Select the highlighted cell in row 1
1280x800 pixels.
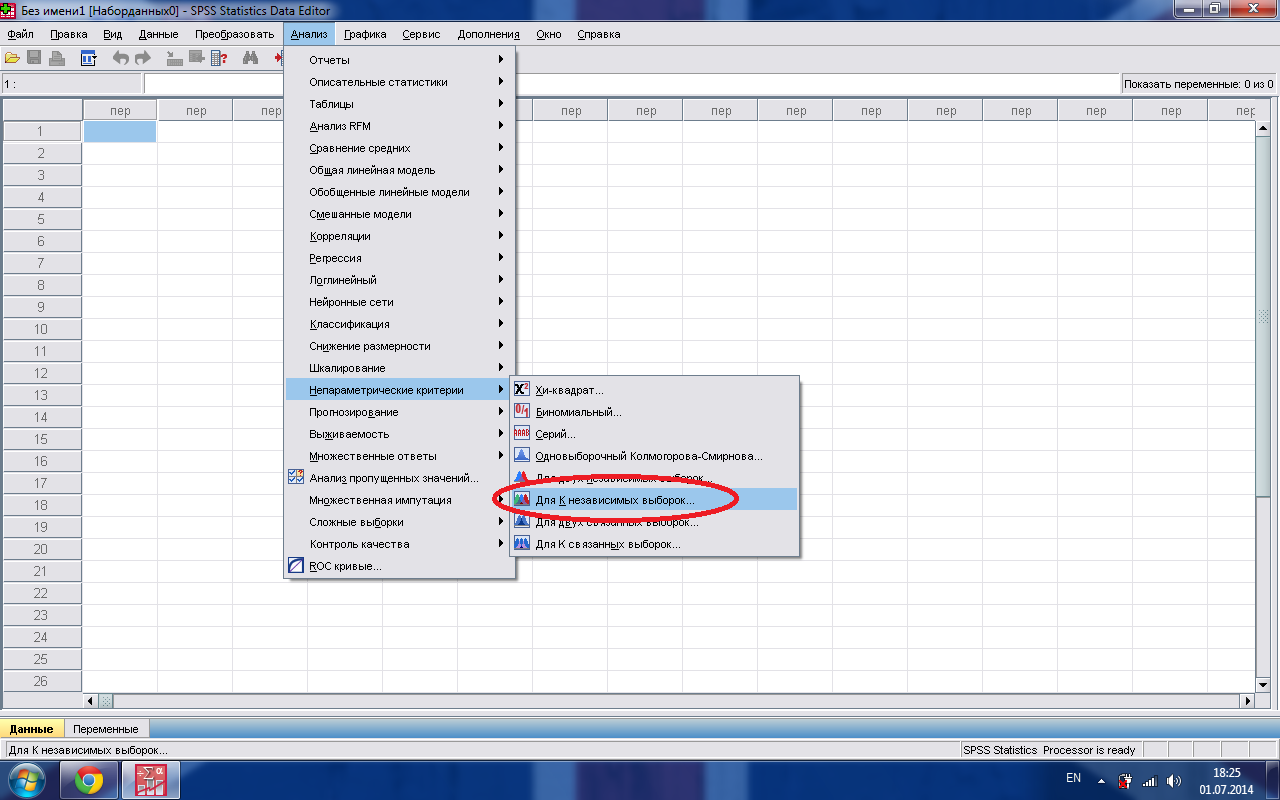[x=119, y=131]
